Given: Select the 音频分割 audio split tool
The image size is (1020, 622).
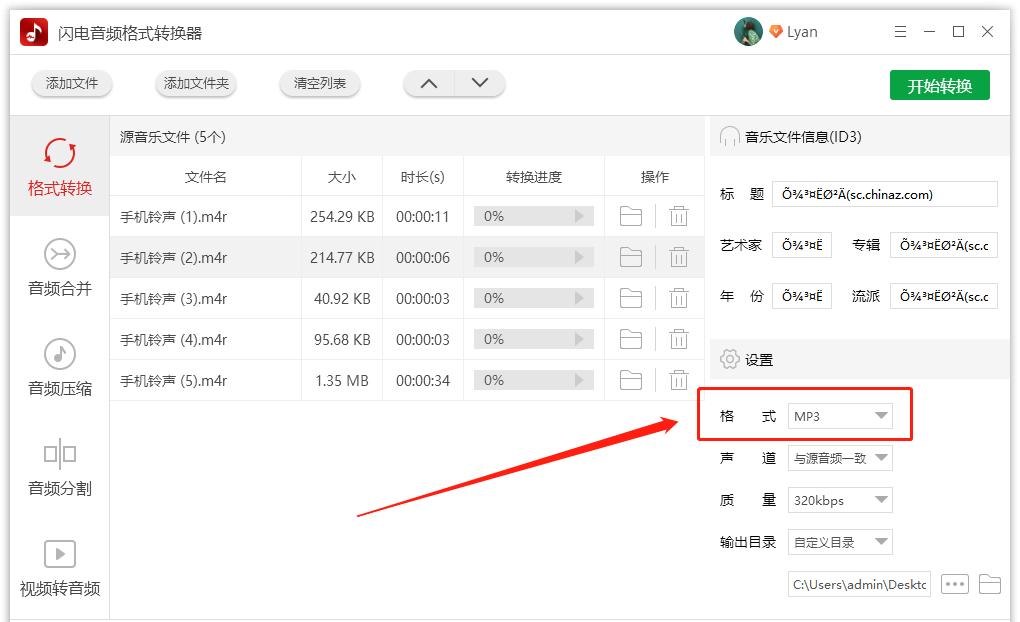Looking at the screenshot, I should pos(59,468).
